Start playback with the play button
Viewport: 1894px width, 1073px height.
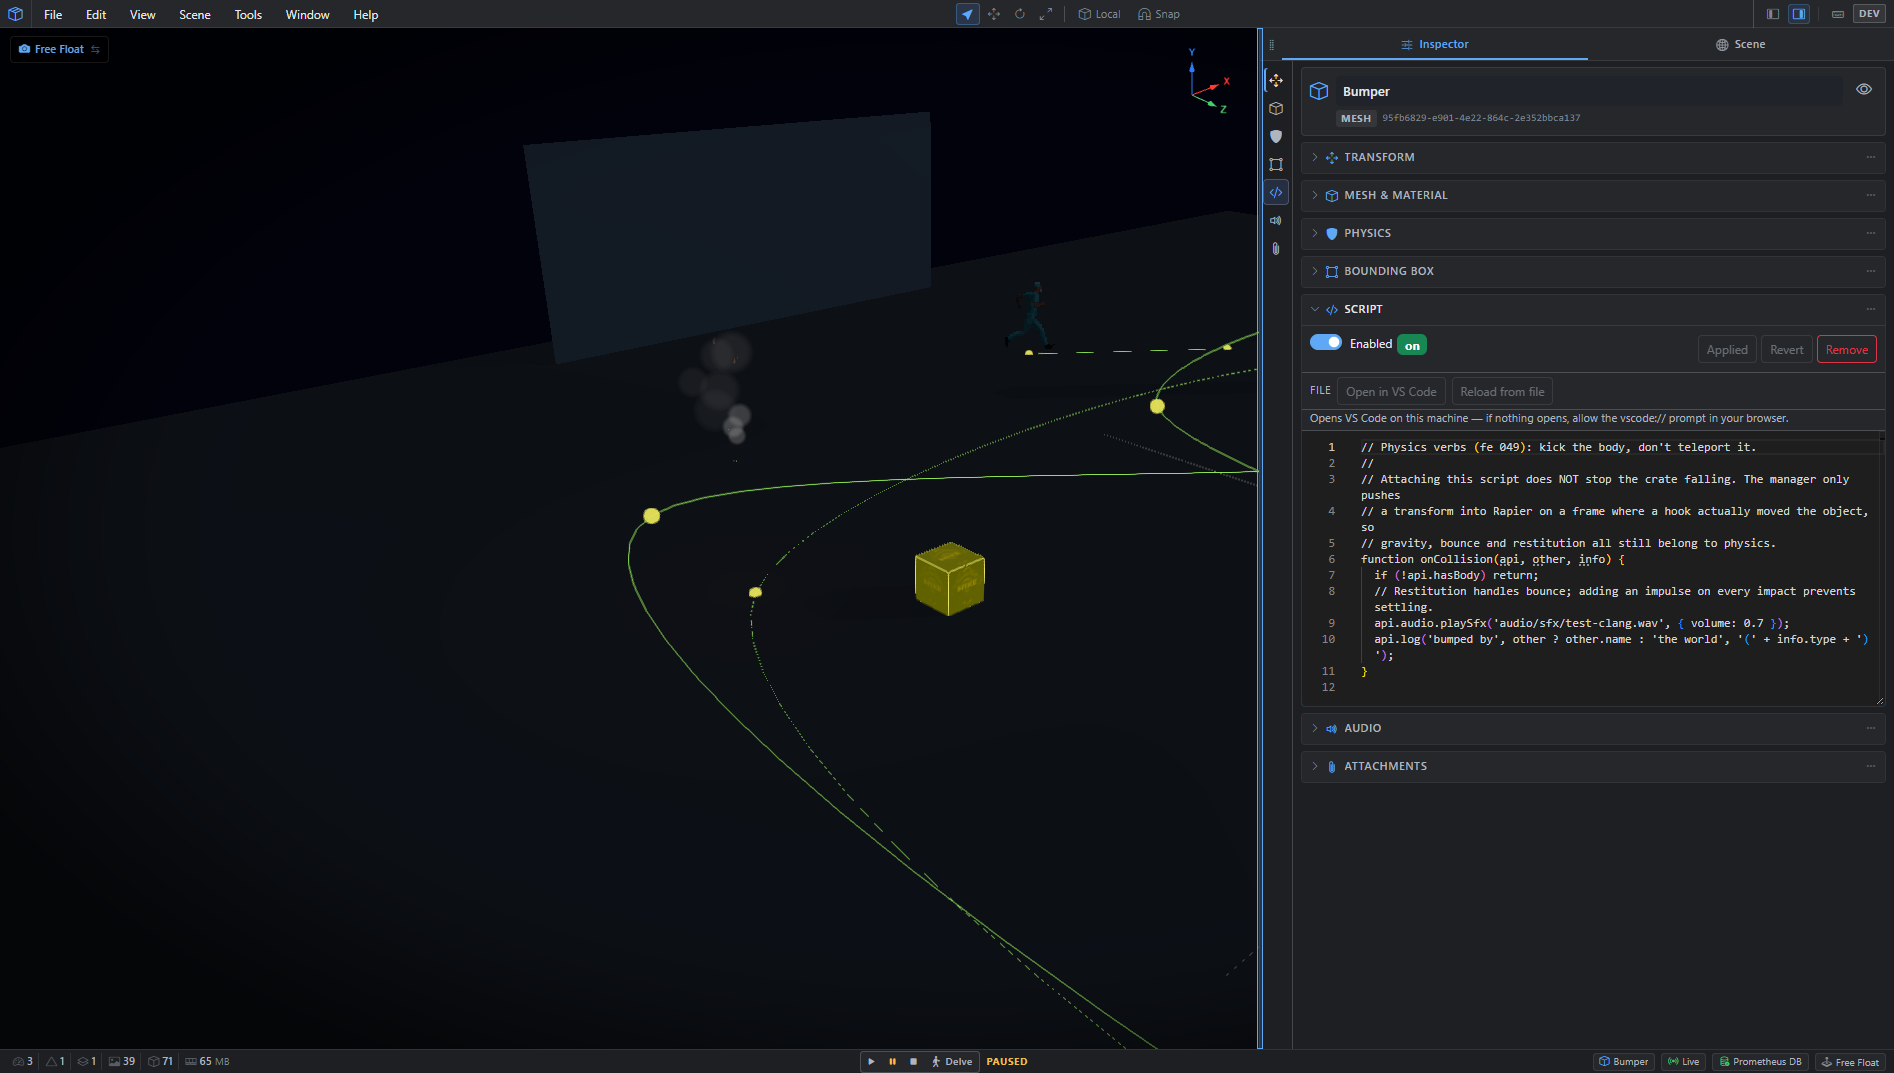(871, 1062)
